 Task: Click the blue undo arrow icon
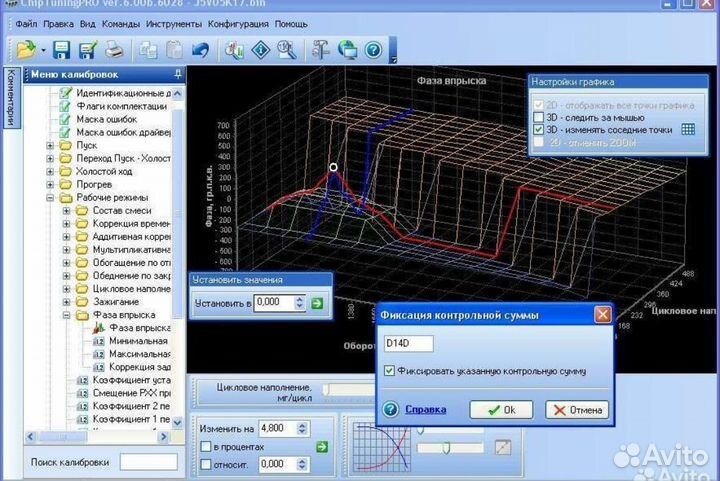(200, 49)
